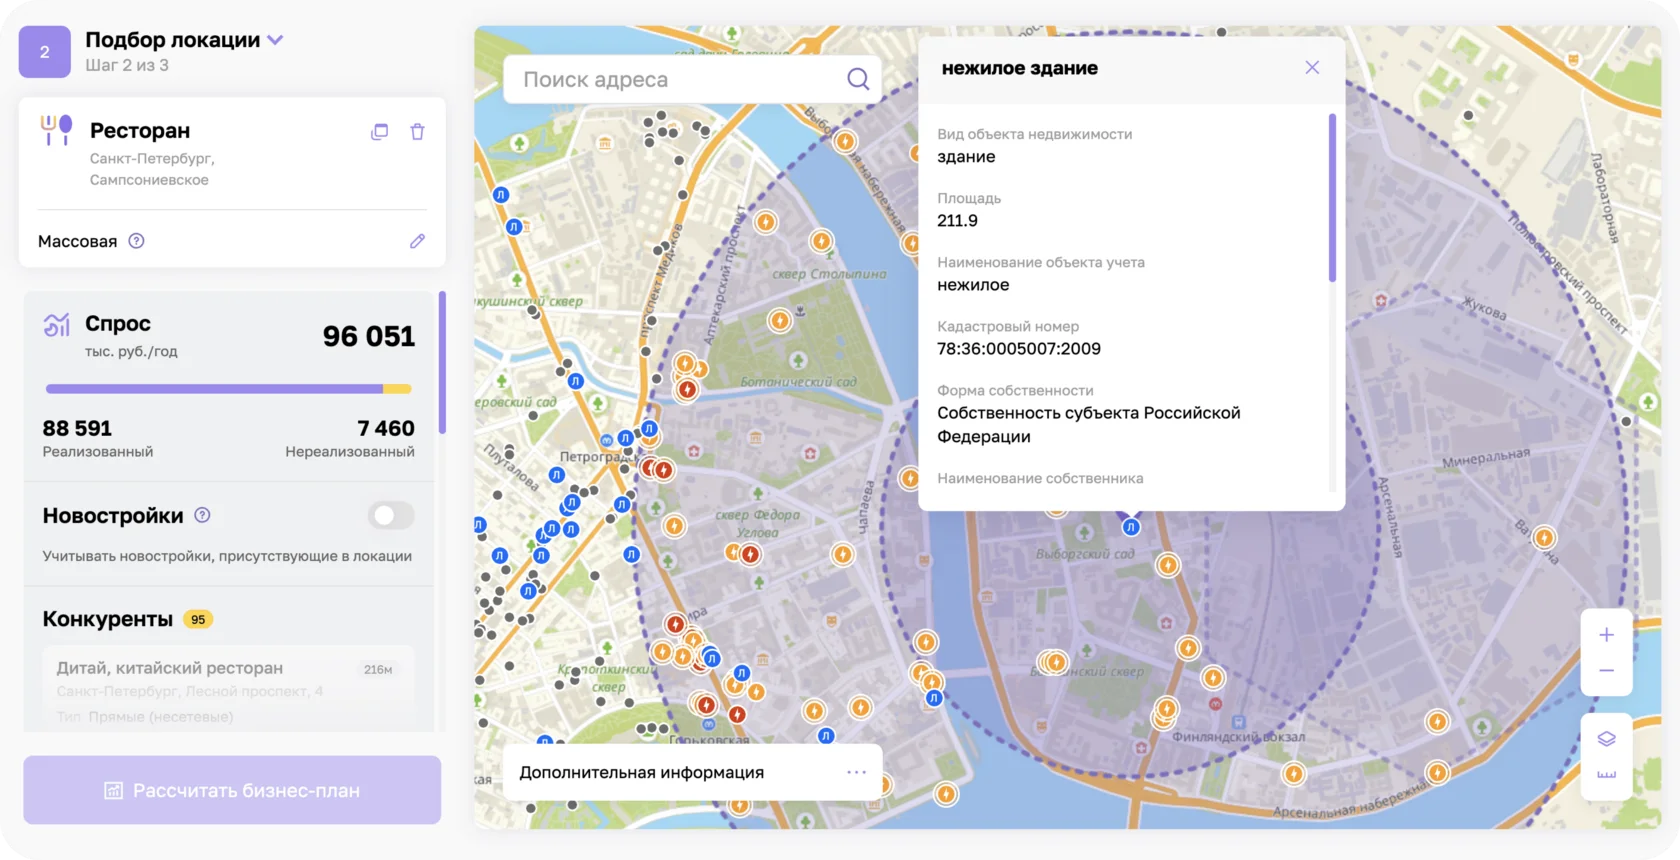The height and width of the screenshot is (860, 1680).
Task: Click the Спрос demand progress bar
Action: tap(229, 389)
